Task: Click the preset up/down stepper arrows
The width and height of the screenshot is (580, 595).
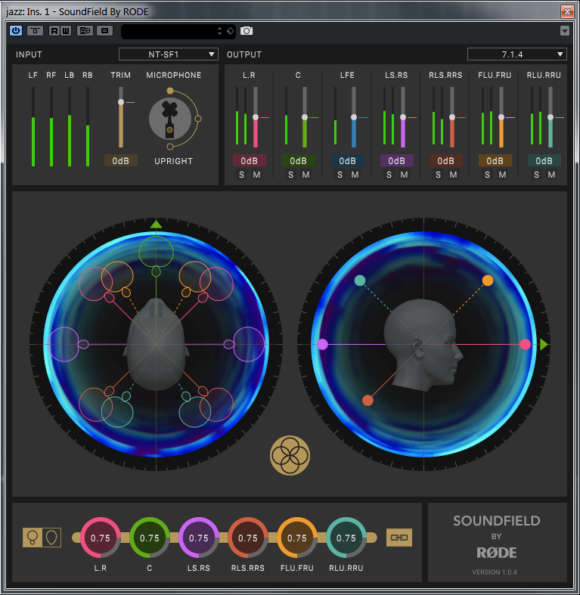Action: pos(219,31)
